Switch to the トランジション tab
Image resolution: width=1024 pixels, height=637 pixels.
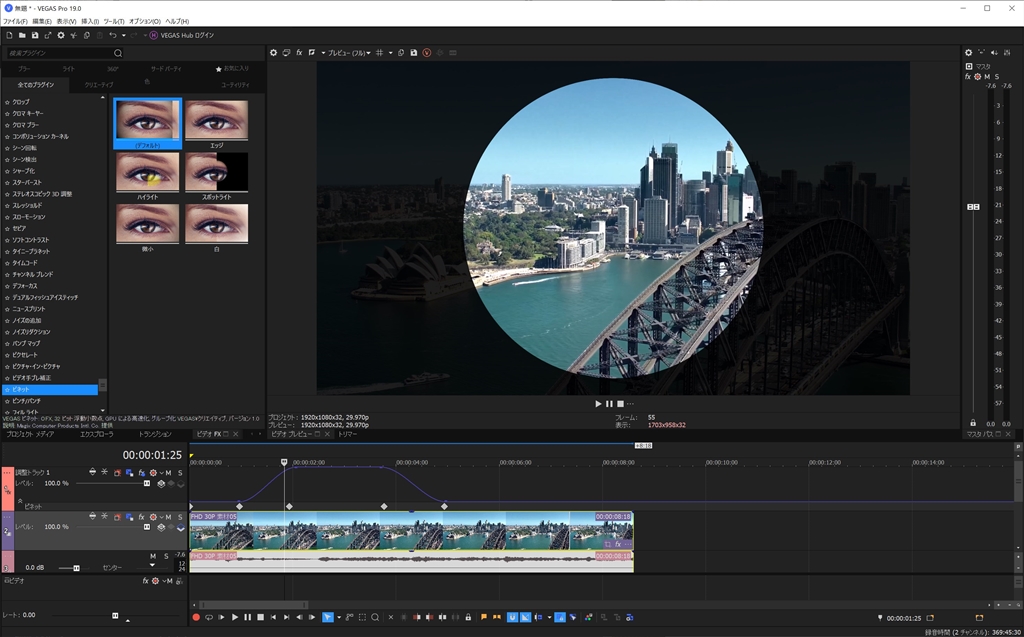point(155,435)
